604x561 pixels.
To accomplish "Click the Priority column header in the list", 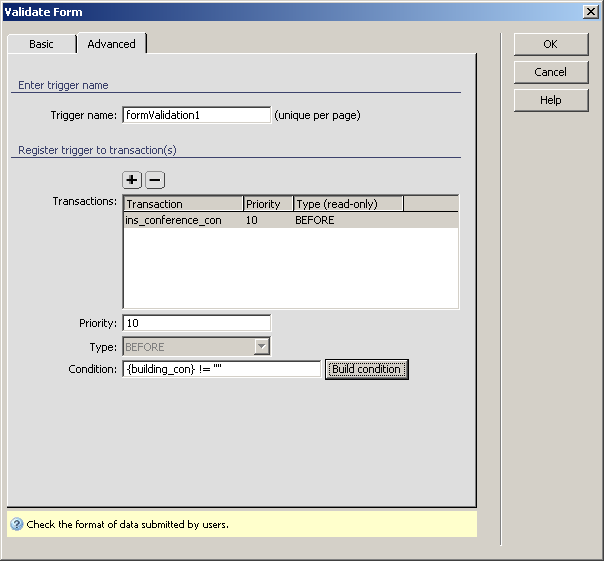I will coord(268,204).
